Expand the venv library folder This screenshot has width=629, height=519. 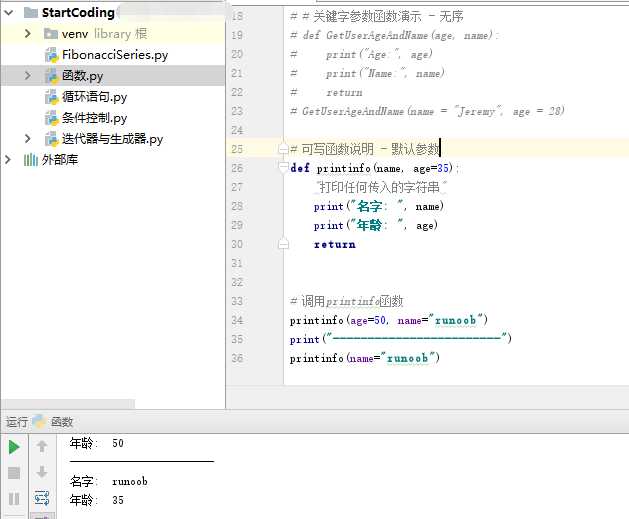28,34
